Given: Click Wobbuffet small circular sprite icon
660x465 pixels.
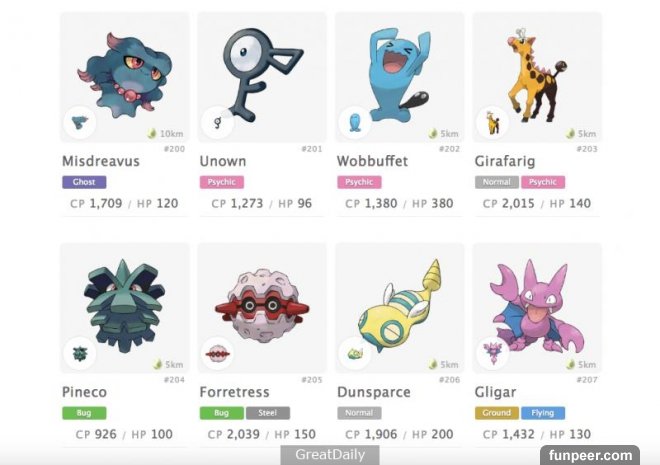Looking at the screenshot, I should (x=355, y=122).
